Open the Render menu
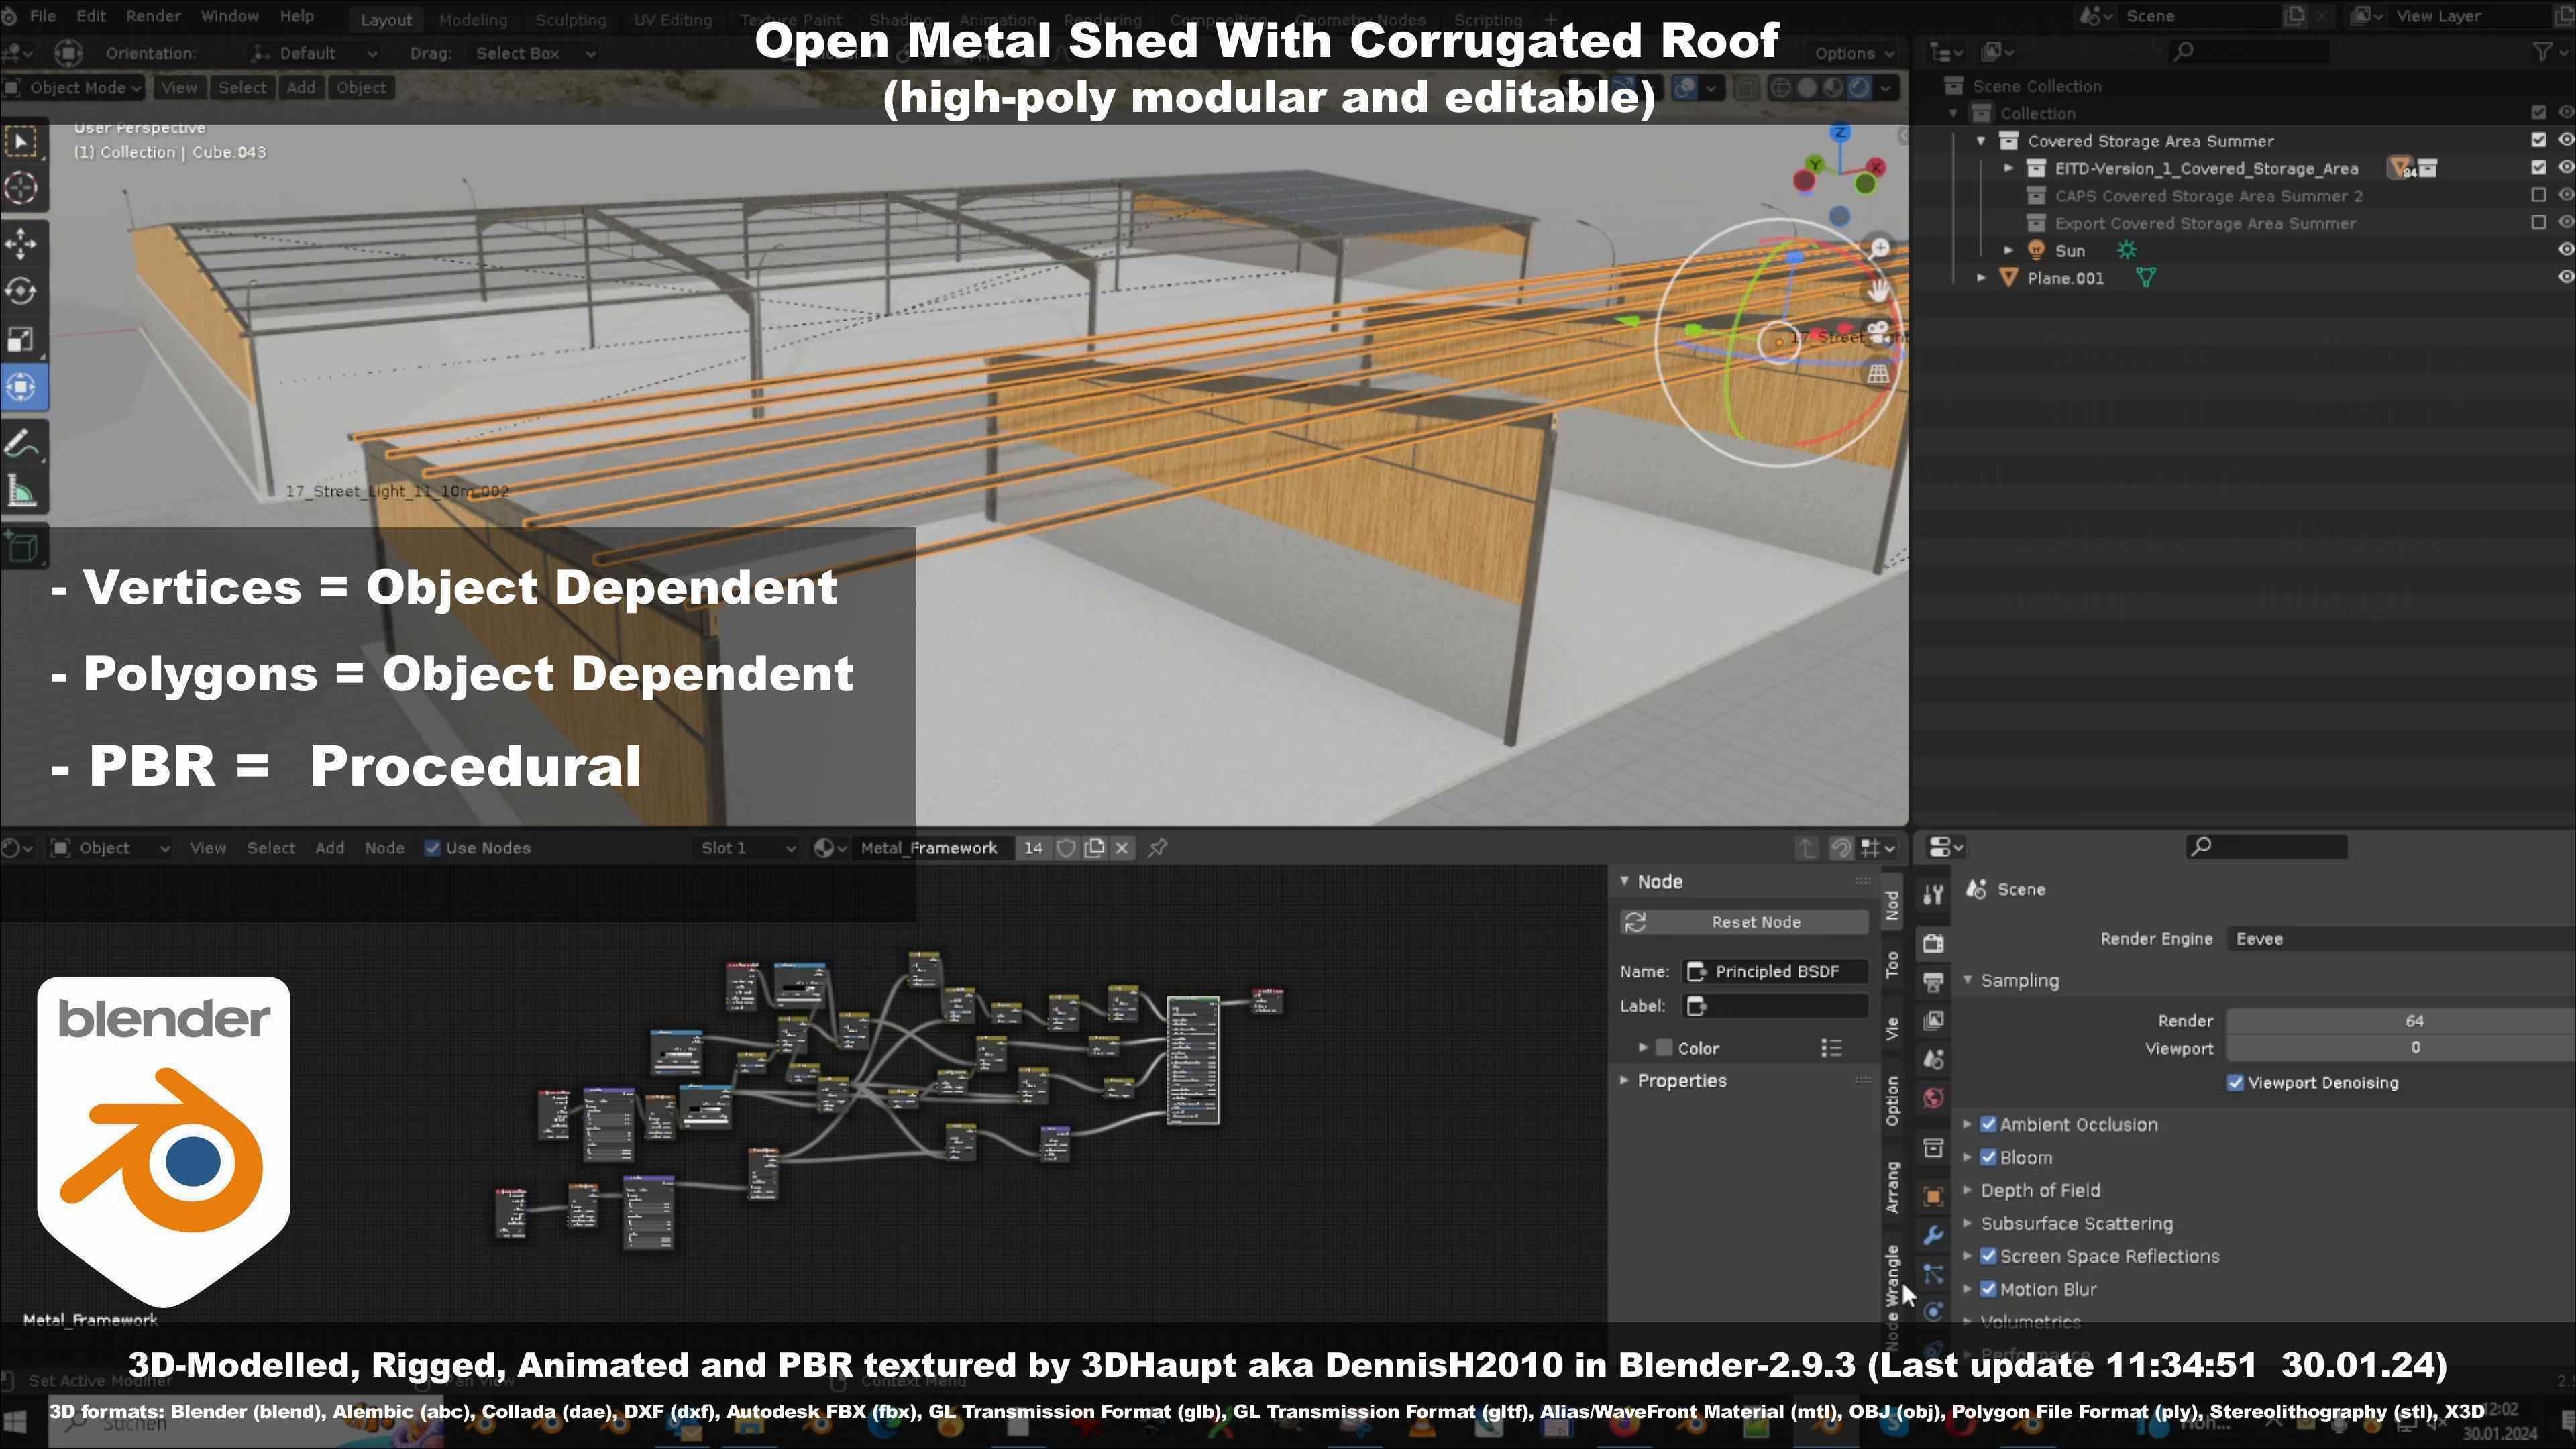The height and width of the screenshot is (1449, 2576). [x=153, y=16]
